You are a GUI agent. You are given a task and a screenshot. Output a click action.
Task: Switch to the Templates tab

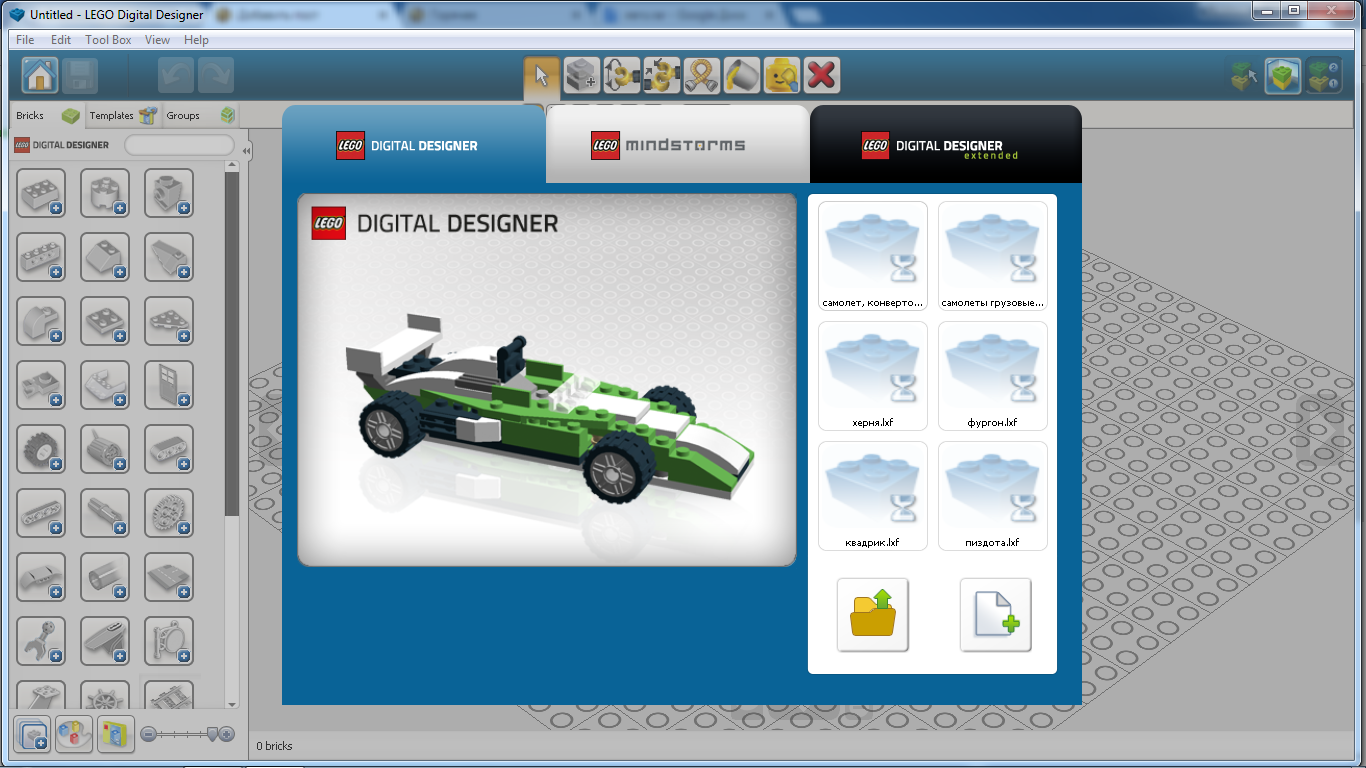[x=123, y=115]
